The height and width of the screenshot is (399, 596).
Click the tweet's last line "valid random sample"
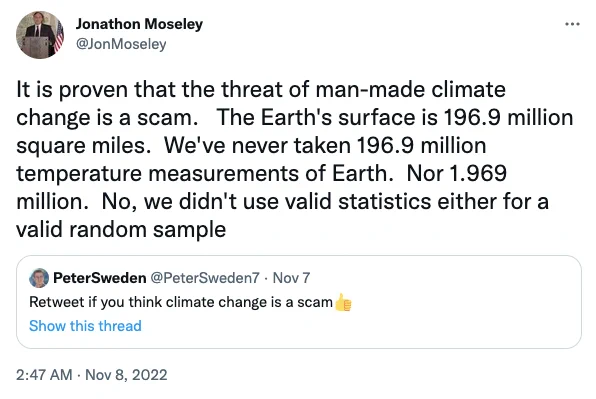121,230
